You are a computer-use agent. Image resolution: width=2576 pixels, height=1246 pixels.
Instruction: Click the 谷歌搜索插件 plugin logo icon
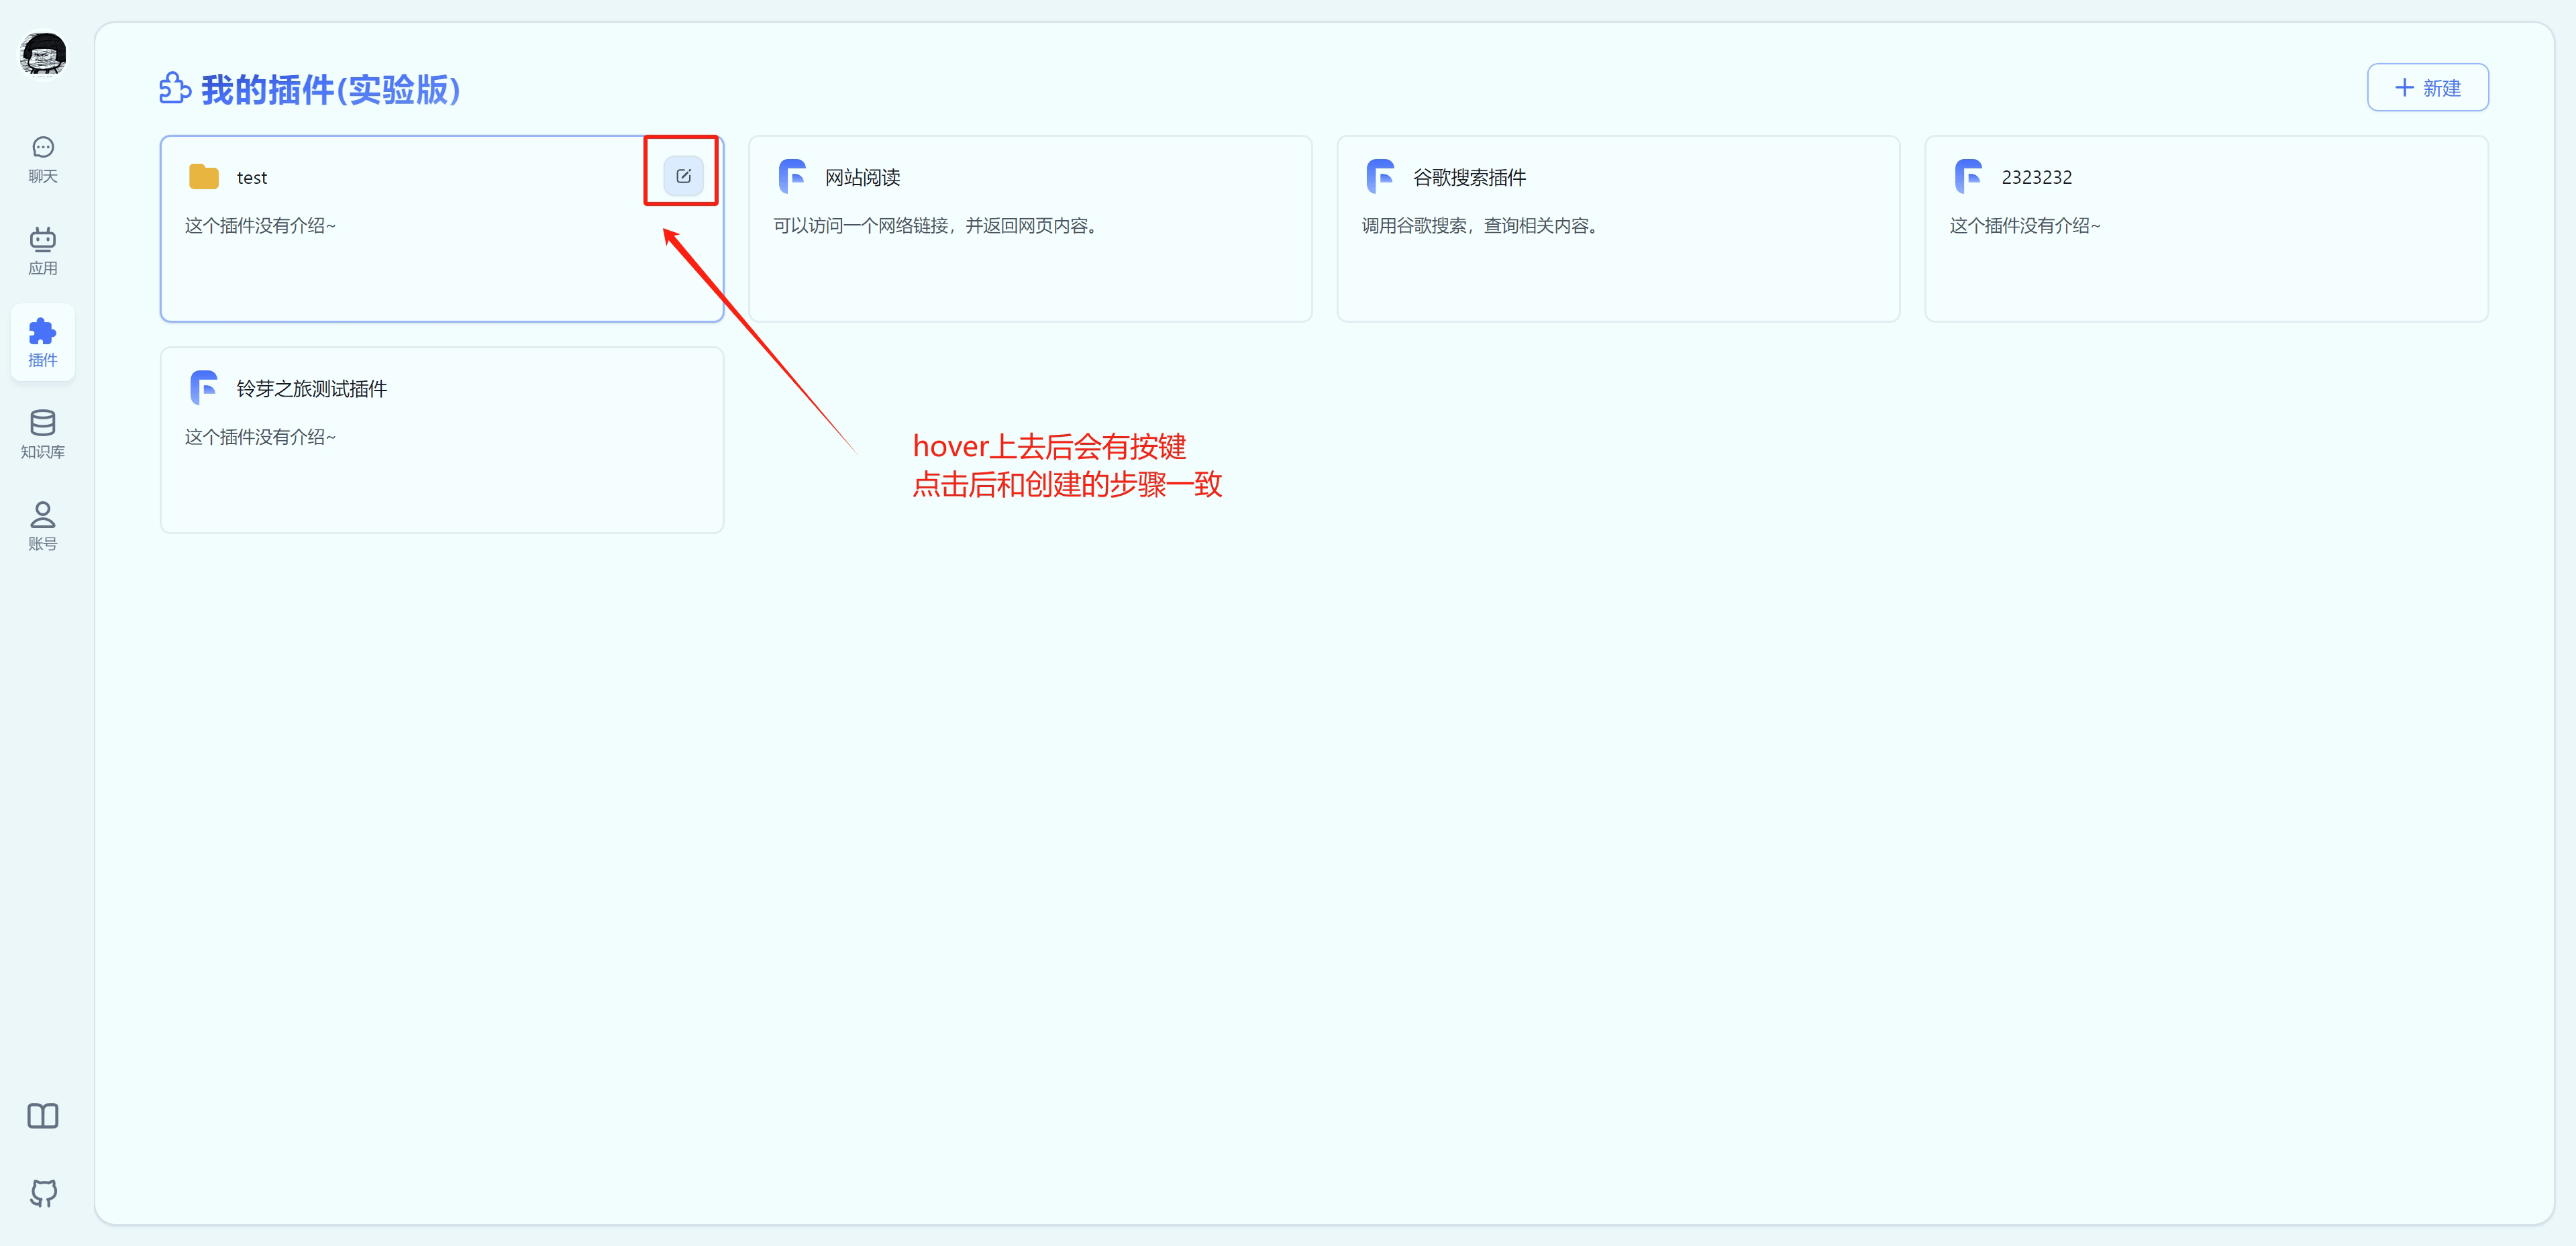click(x=1380, y=176)
